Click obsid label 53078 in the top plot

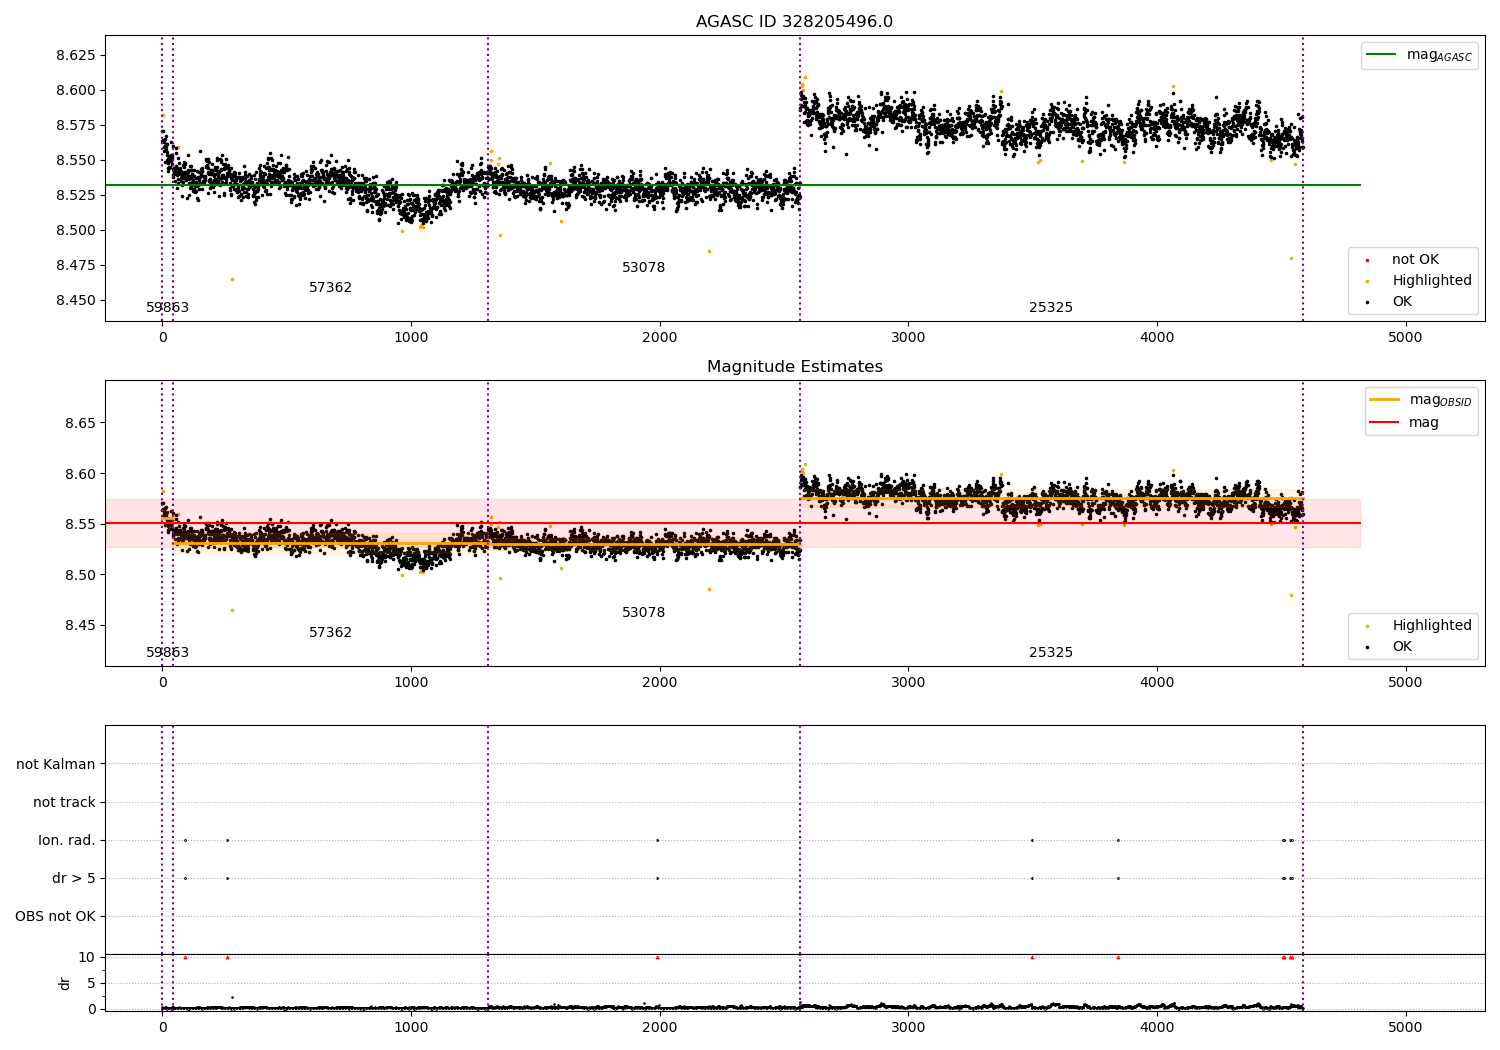[x=643, y=268]
